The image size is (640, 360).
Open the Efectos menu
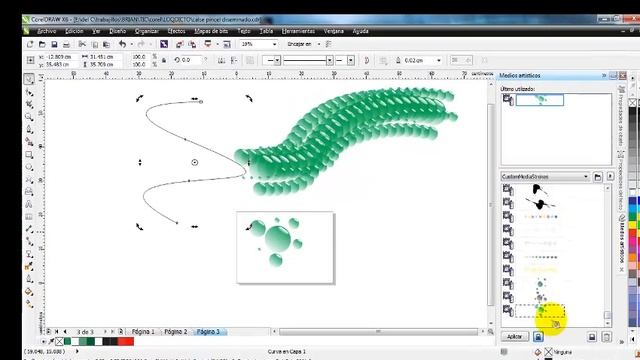[176, 31]
